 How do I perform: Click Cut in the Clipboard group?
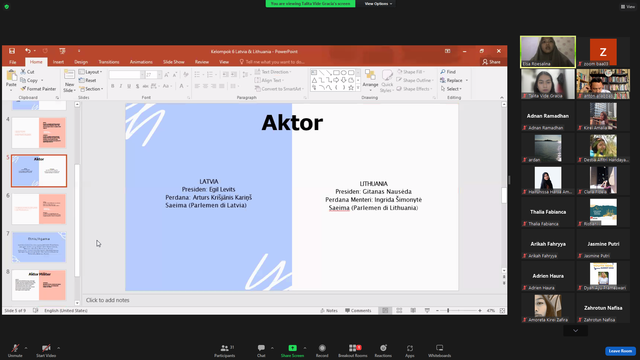[x=27, y=72]
